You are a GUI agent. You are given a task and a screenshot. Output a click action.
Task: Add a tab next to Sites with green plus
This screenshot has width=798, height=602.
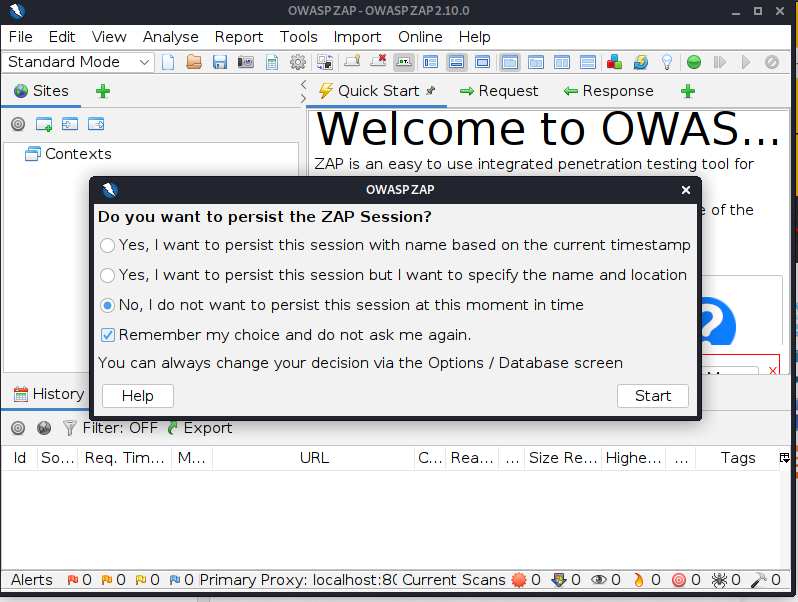click(x=103, y=91)
